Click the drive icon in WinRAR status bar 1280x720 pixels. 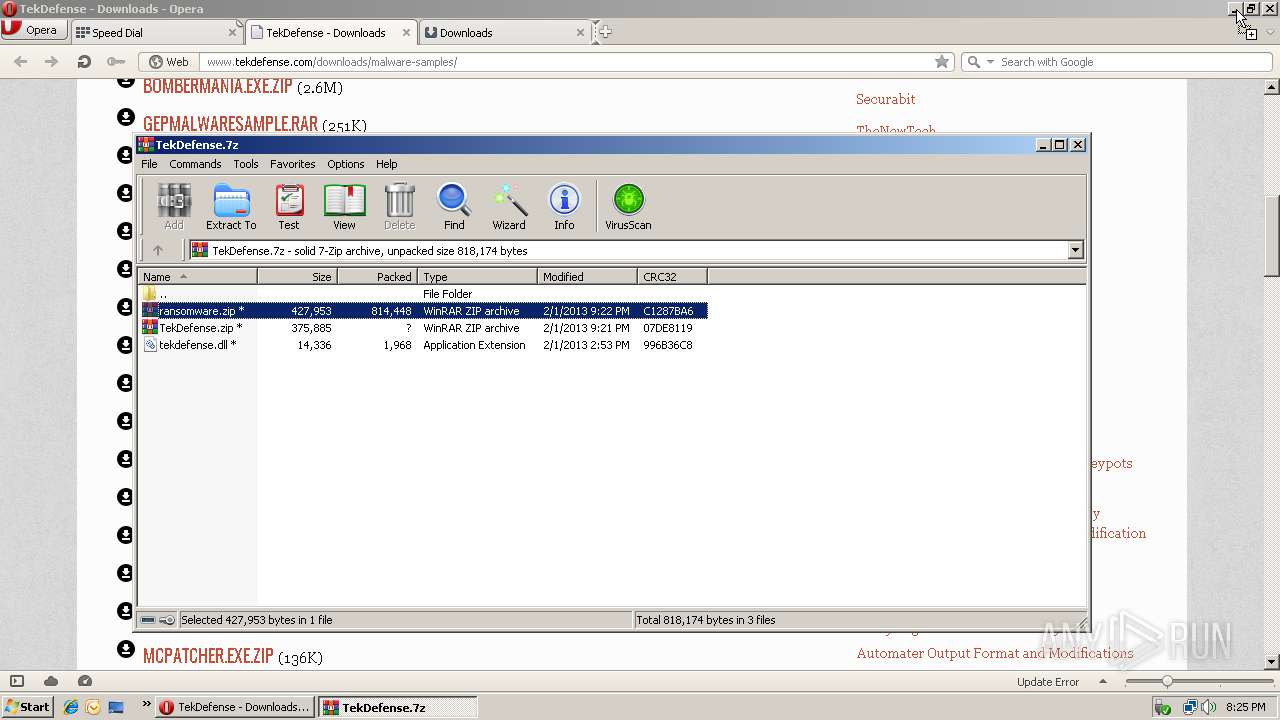pyautogui.click(x=148, y=620)
